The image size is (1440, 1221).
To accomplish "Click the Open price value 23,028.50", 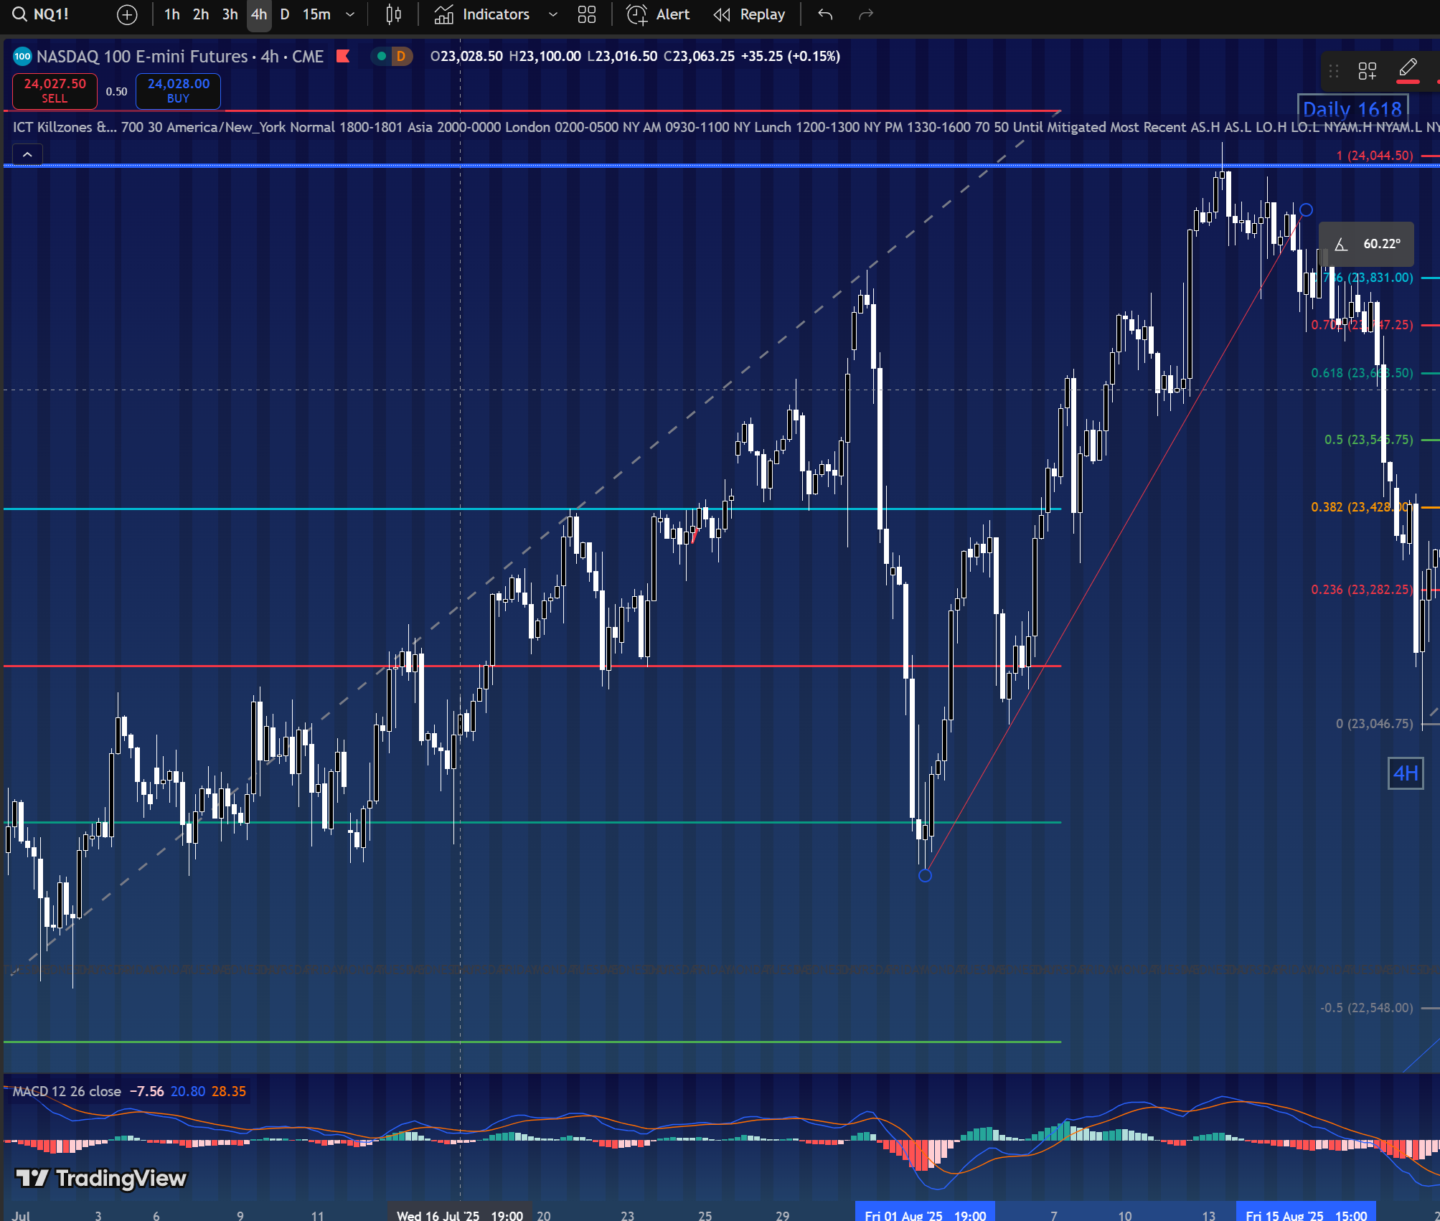I will tap(470, 56).
